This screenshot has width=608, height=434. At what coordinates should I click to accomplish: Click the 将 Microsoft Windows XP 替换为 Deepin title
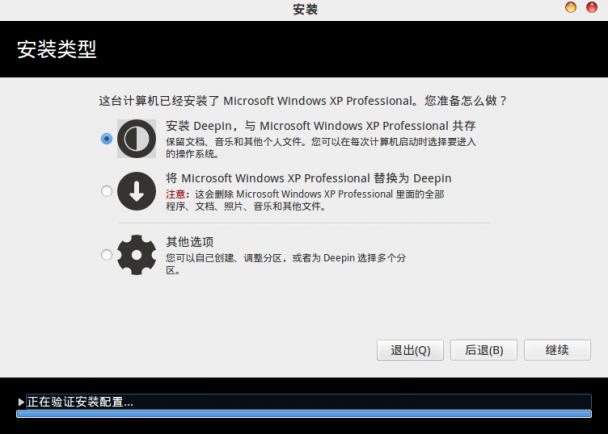(x=309, y=178)
